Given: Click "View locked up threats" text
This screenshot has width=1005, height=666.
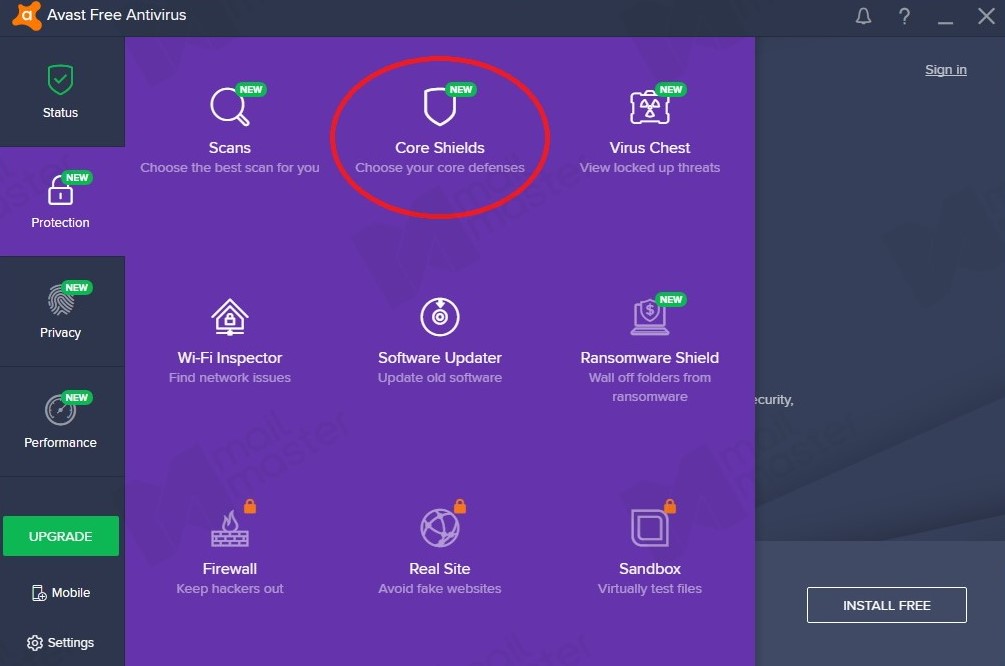Looking at the screenshot, I should click(x=649, y=168).
